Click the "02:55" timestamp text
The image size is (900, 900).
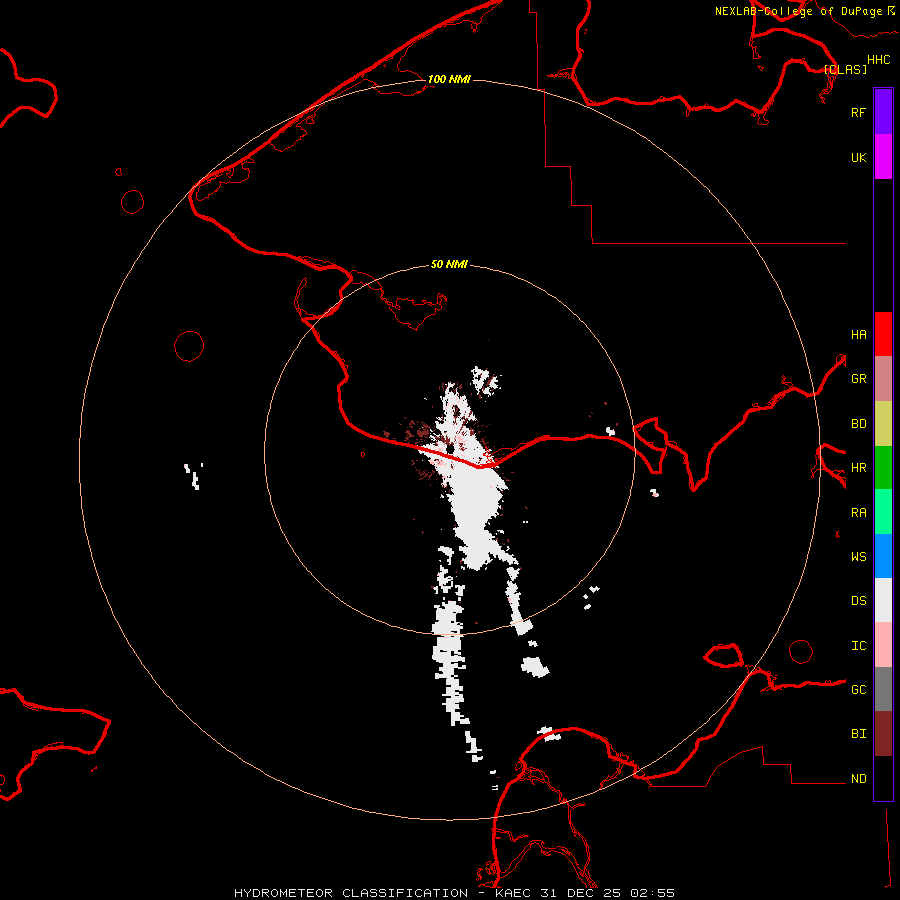point(652,893)
